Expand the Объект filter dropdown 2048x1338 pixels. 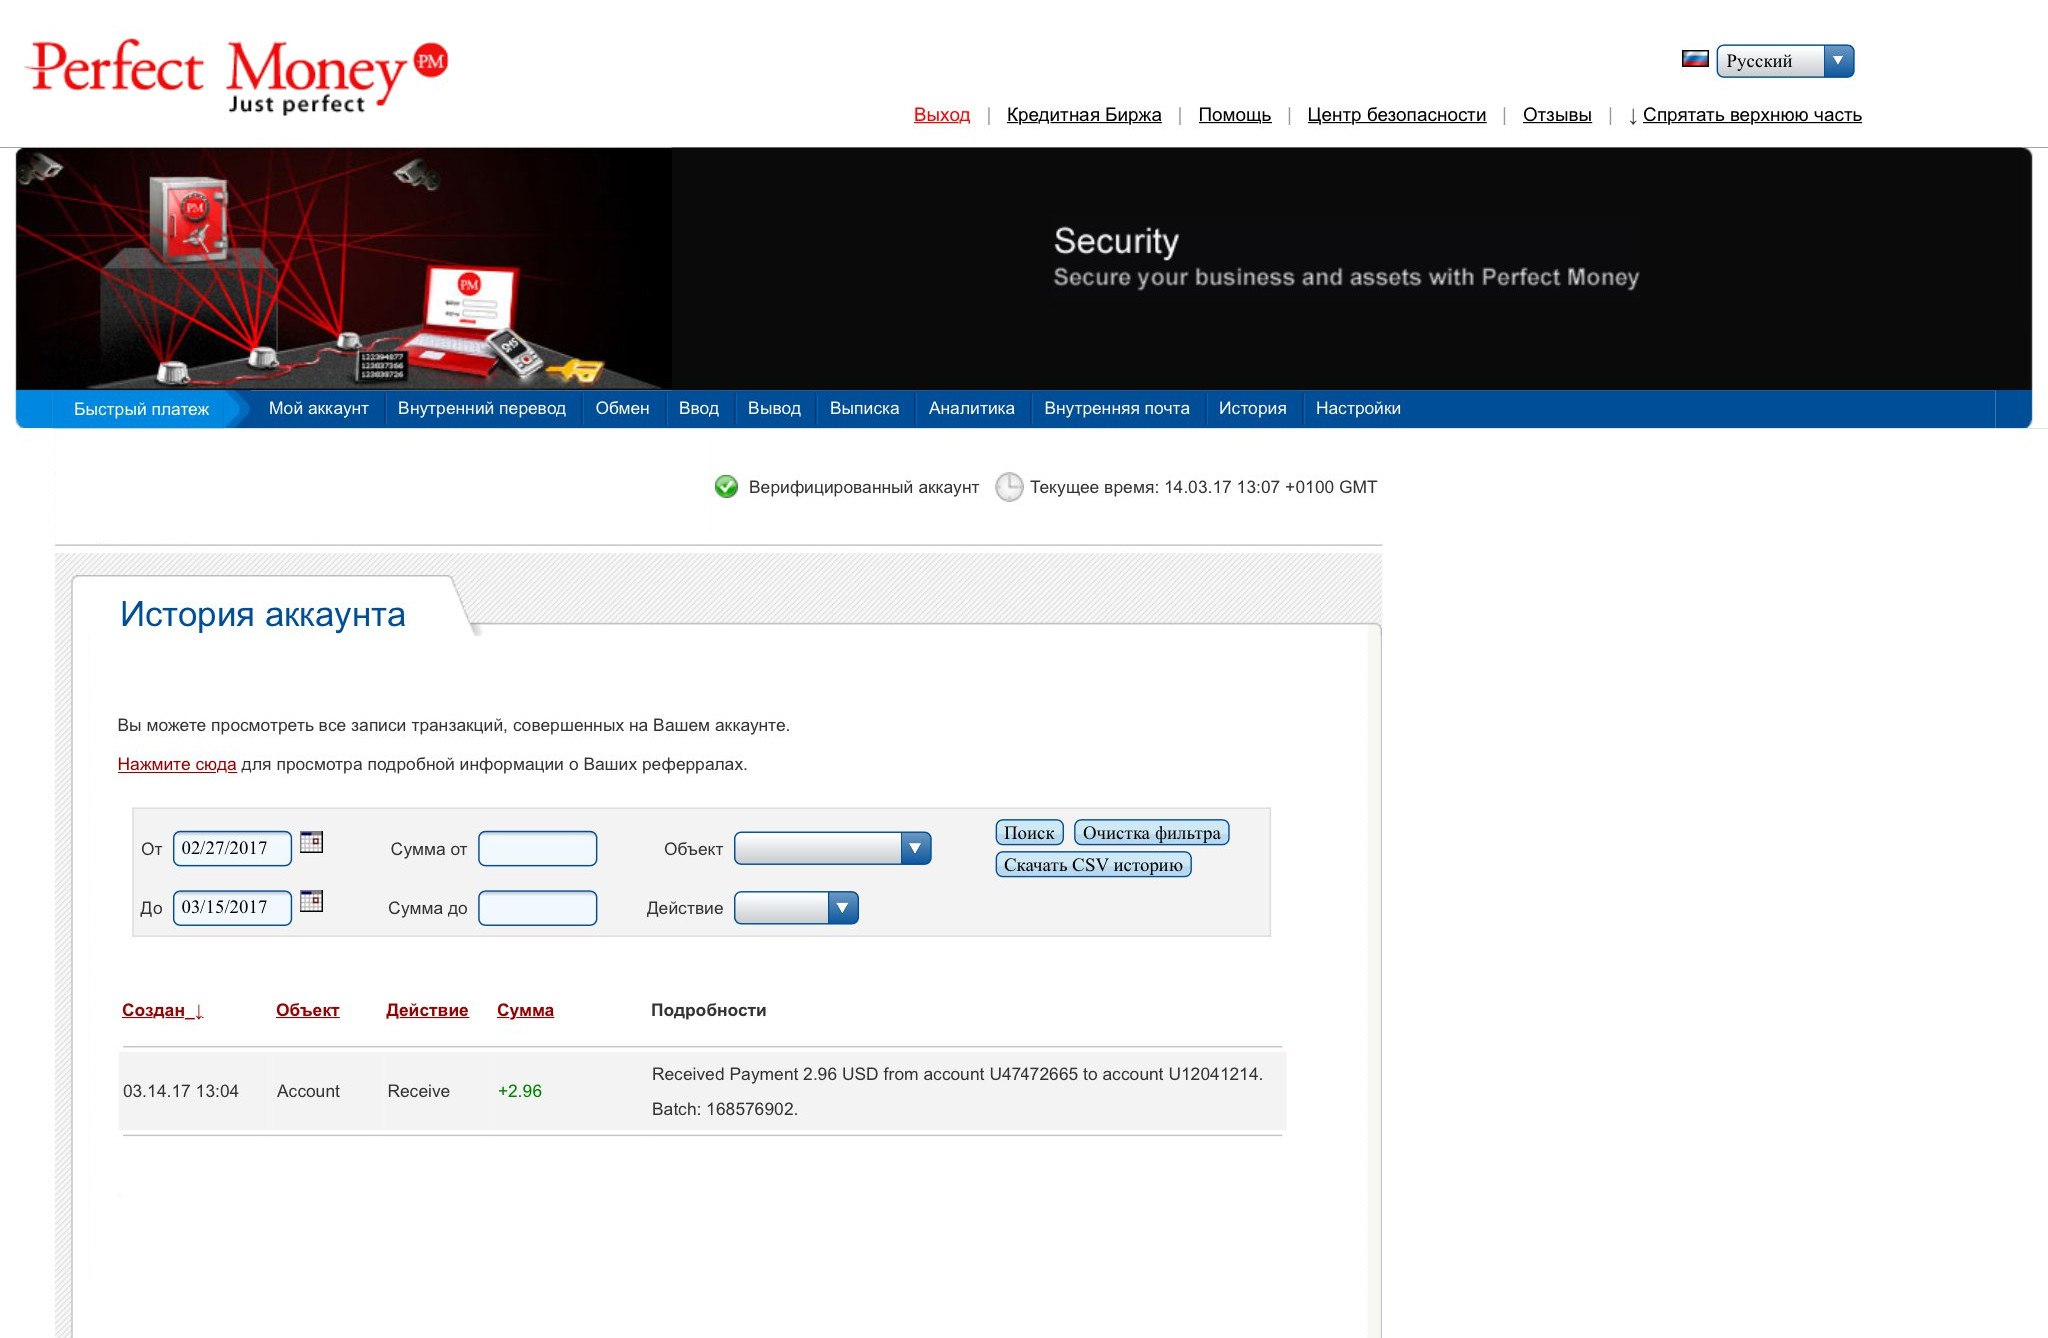click(x=833, y=848)
